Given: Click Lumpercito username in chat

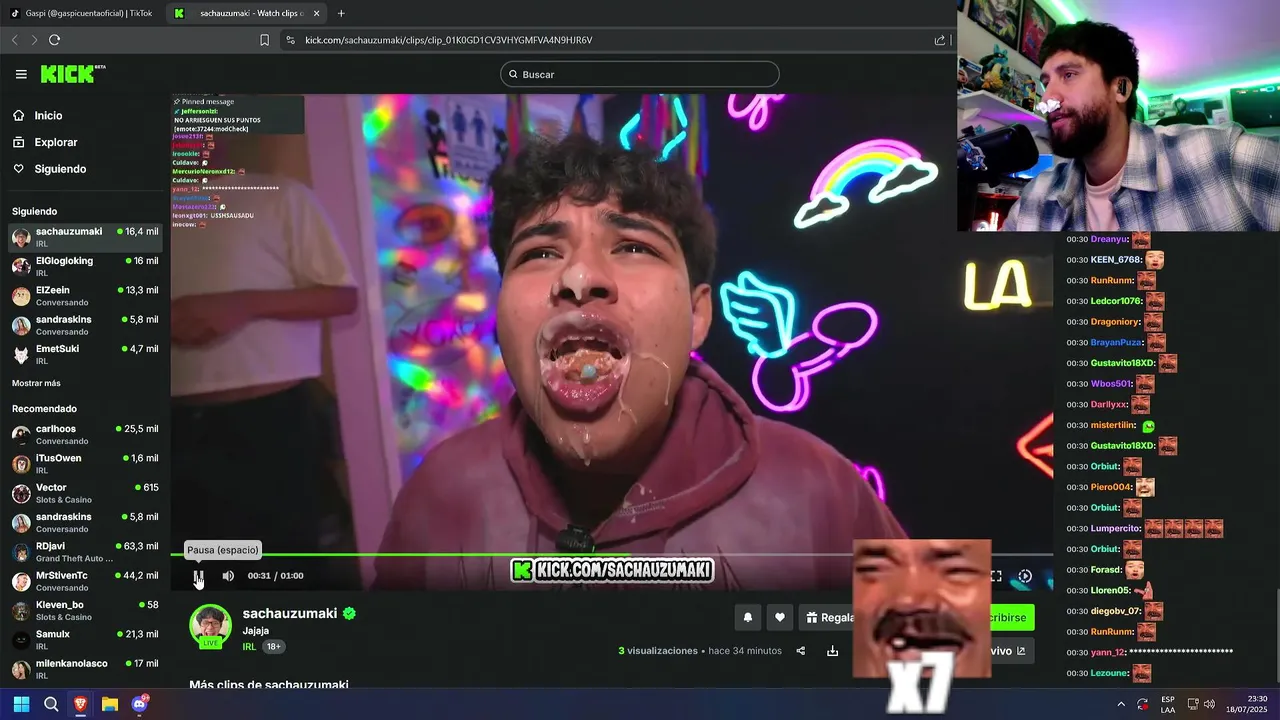Looking at the screenshot, I should pos(1116,528).
